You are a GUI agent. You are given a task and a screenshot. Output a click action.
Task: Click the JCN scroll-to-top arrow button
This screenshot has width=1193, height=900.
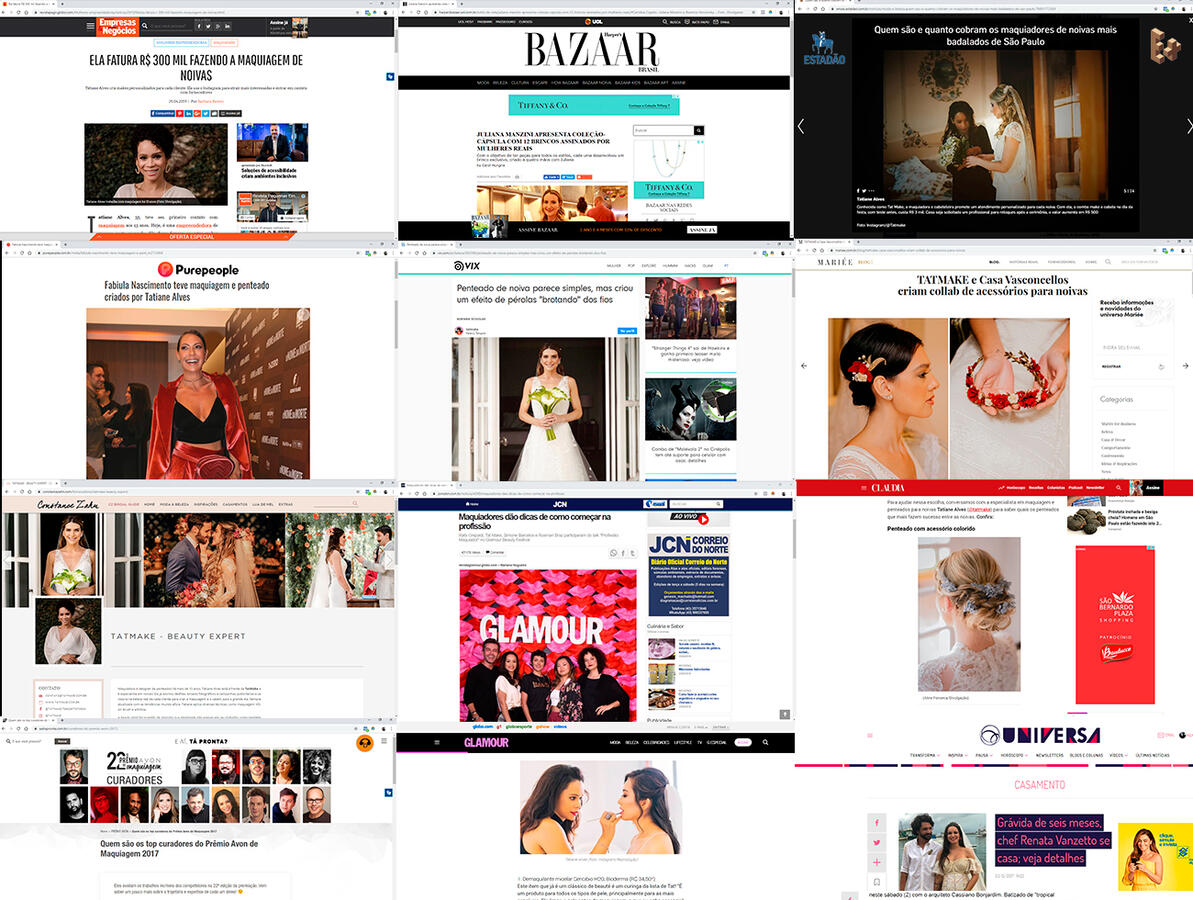[784, 713]
